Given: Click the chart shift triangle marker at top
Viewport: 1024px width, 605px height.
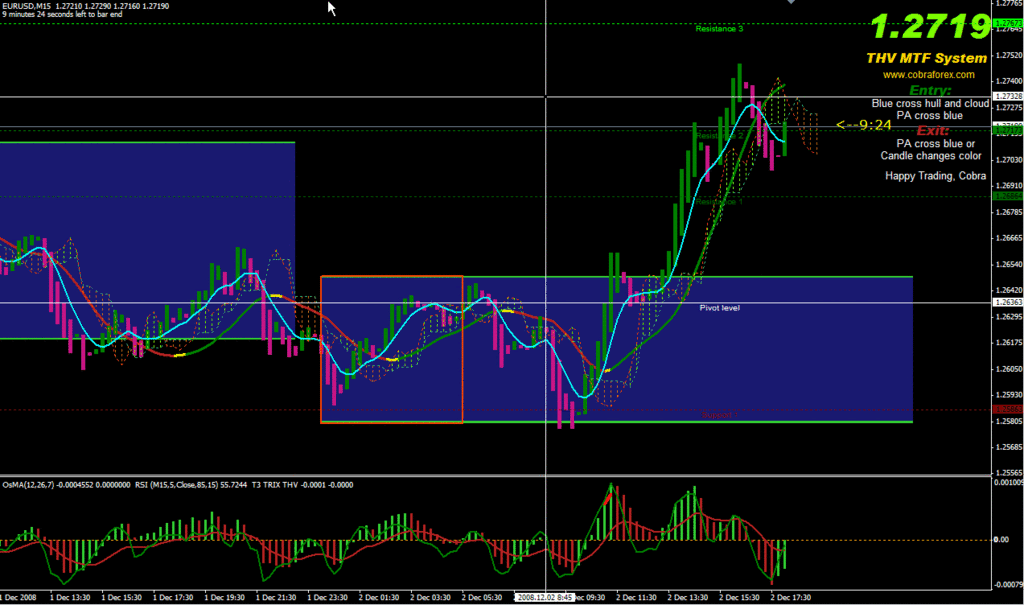Looking at the screenshot, I should (791, 2).
